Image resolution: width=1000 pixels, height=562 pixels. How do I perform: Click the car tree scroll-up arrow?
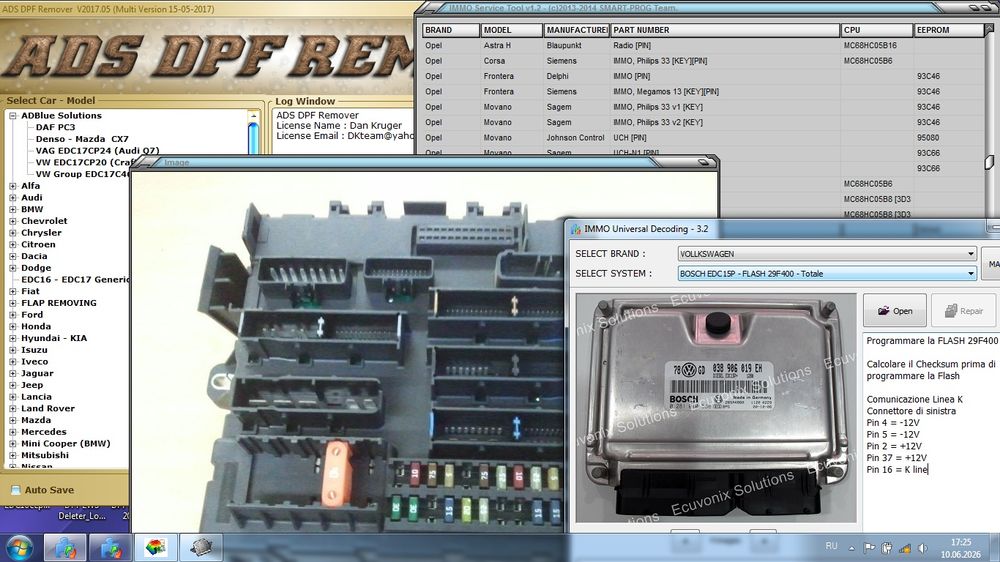[x=253, y=116]
